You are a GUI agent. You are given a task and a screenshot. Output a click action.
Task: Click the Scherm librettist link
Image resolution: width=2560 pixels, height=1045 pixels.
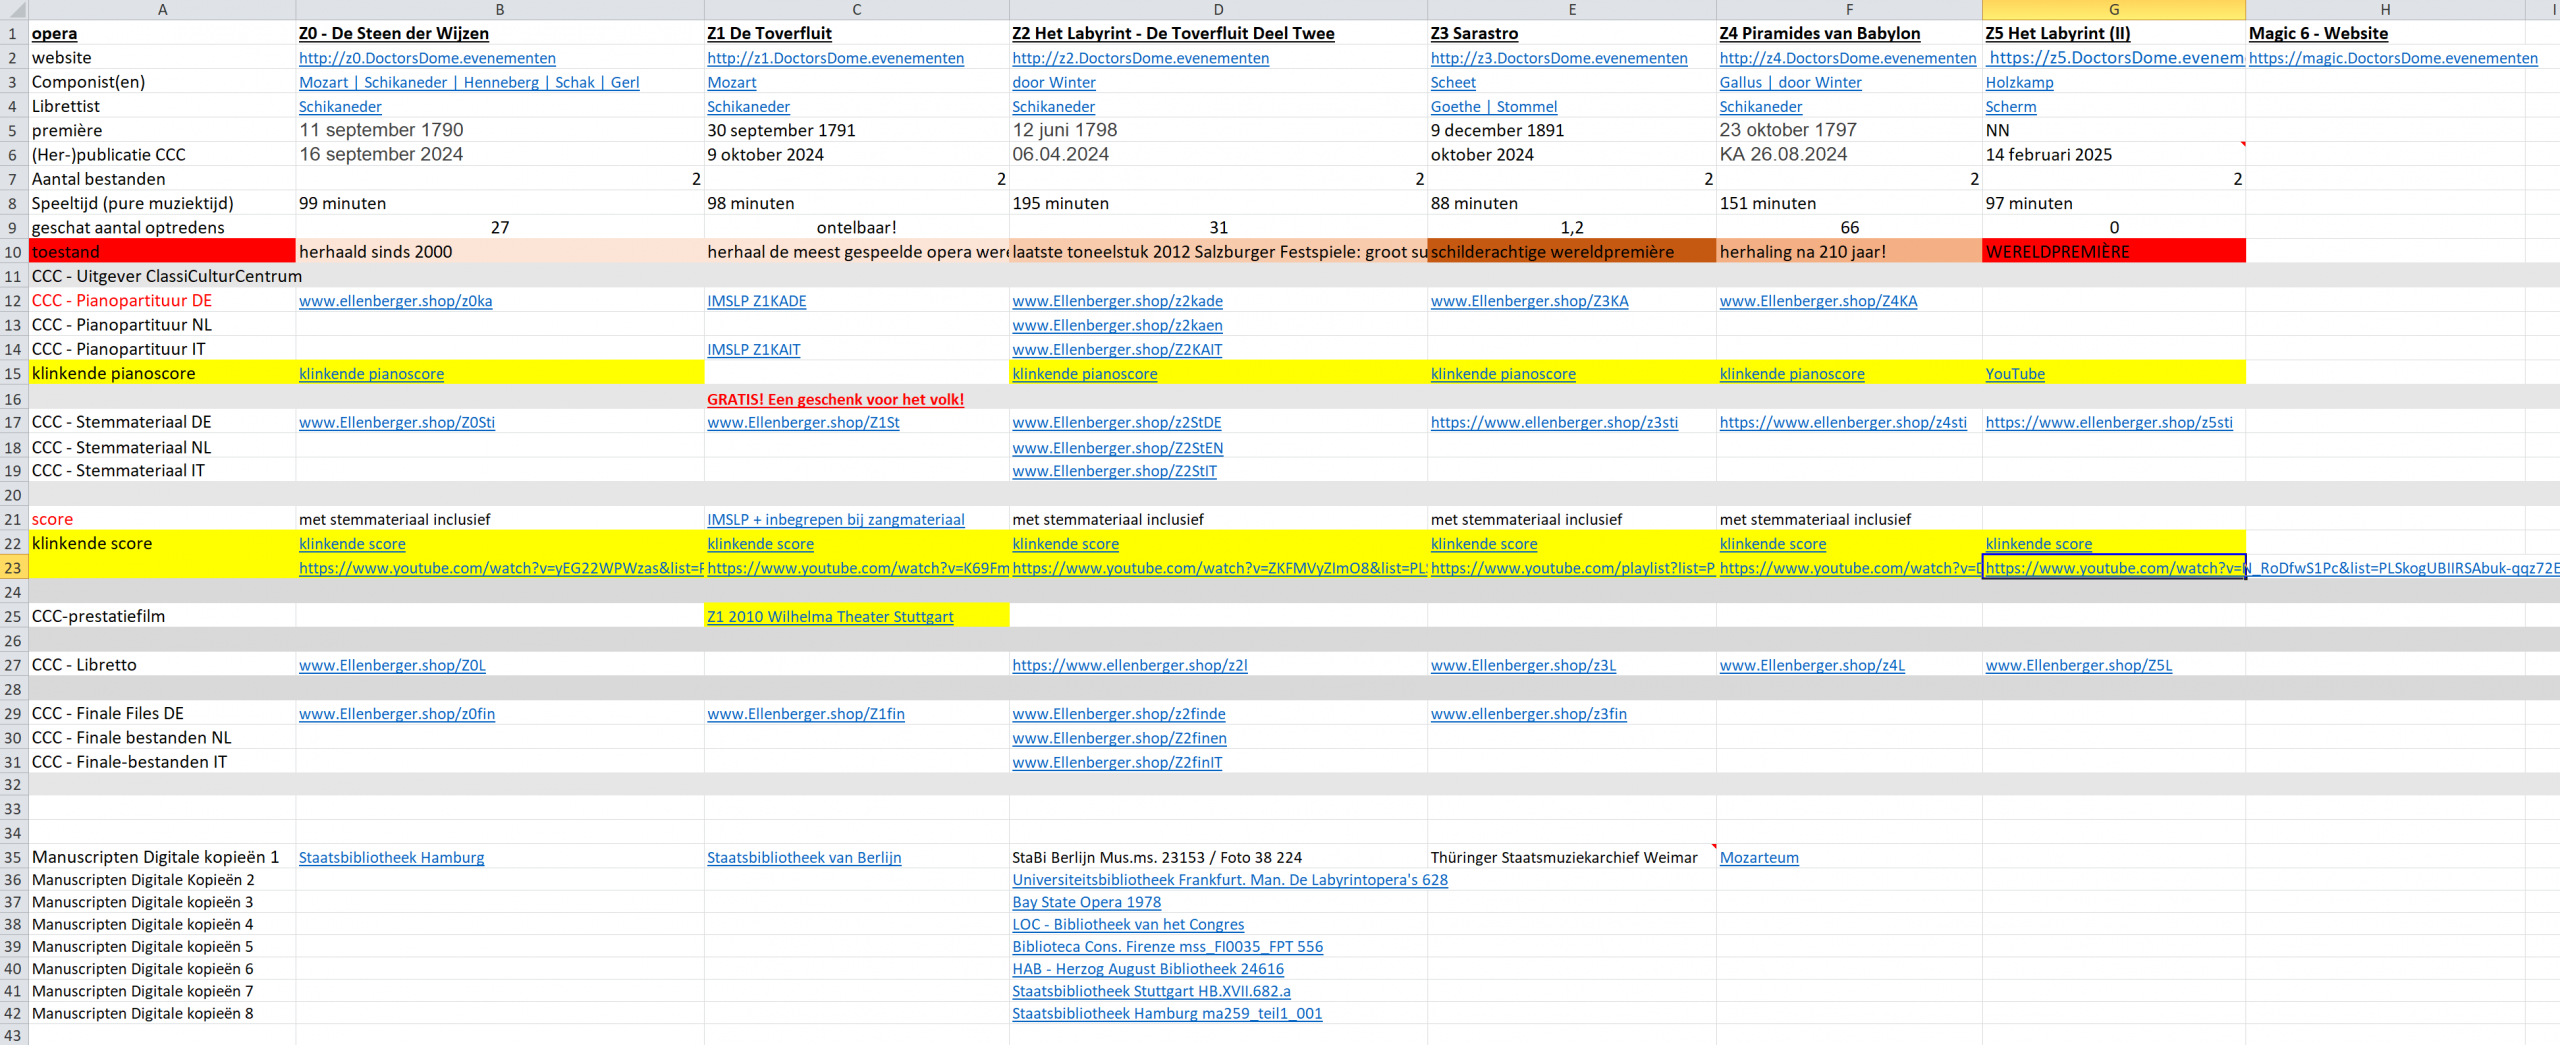click(x=2011, y=106)
